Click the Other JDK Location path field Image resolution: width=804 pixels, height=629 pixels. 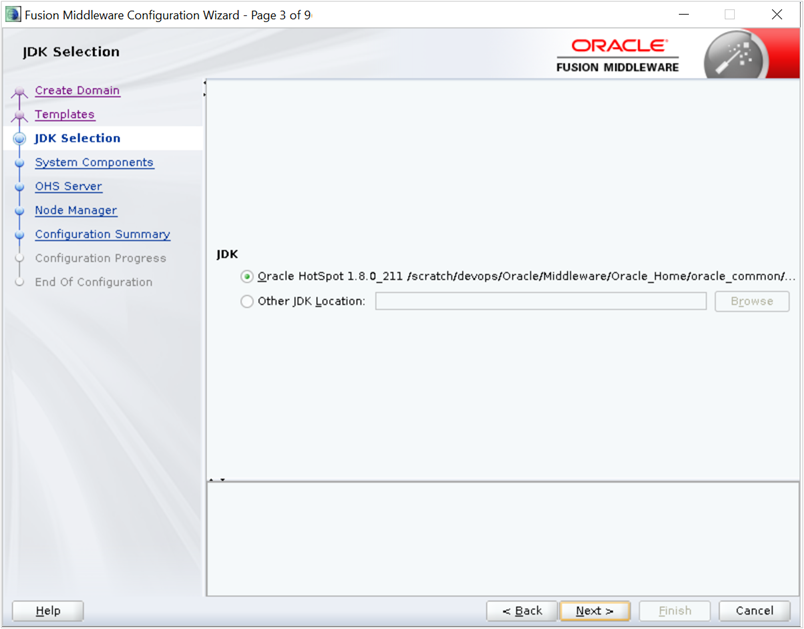coord(541,301)
